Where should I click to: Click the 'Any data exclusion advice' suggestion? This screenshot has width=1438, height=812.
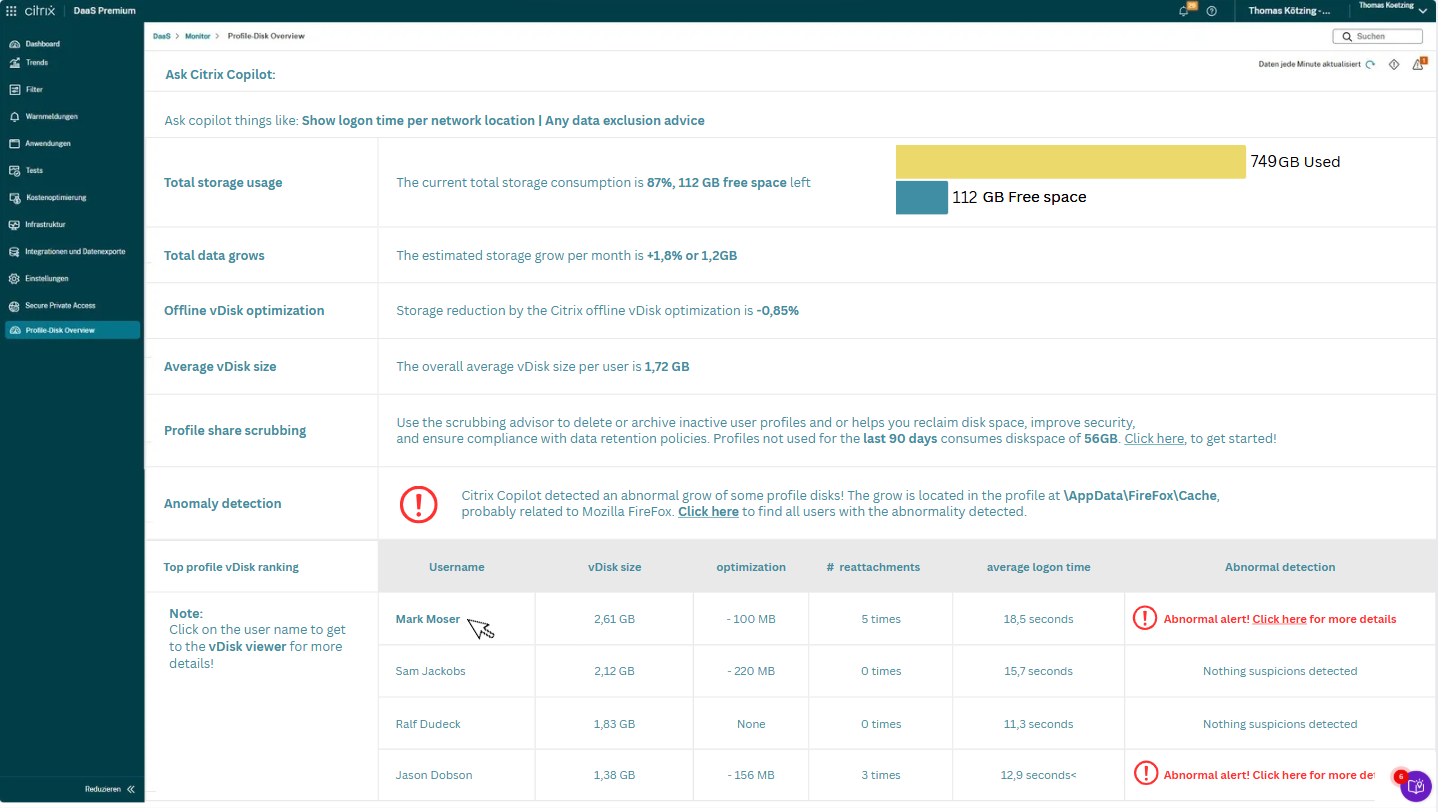pyautogui.click(x=625, y=121)
